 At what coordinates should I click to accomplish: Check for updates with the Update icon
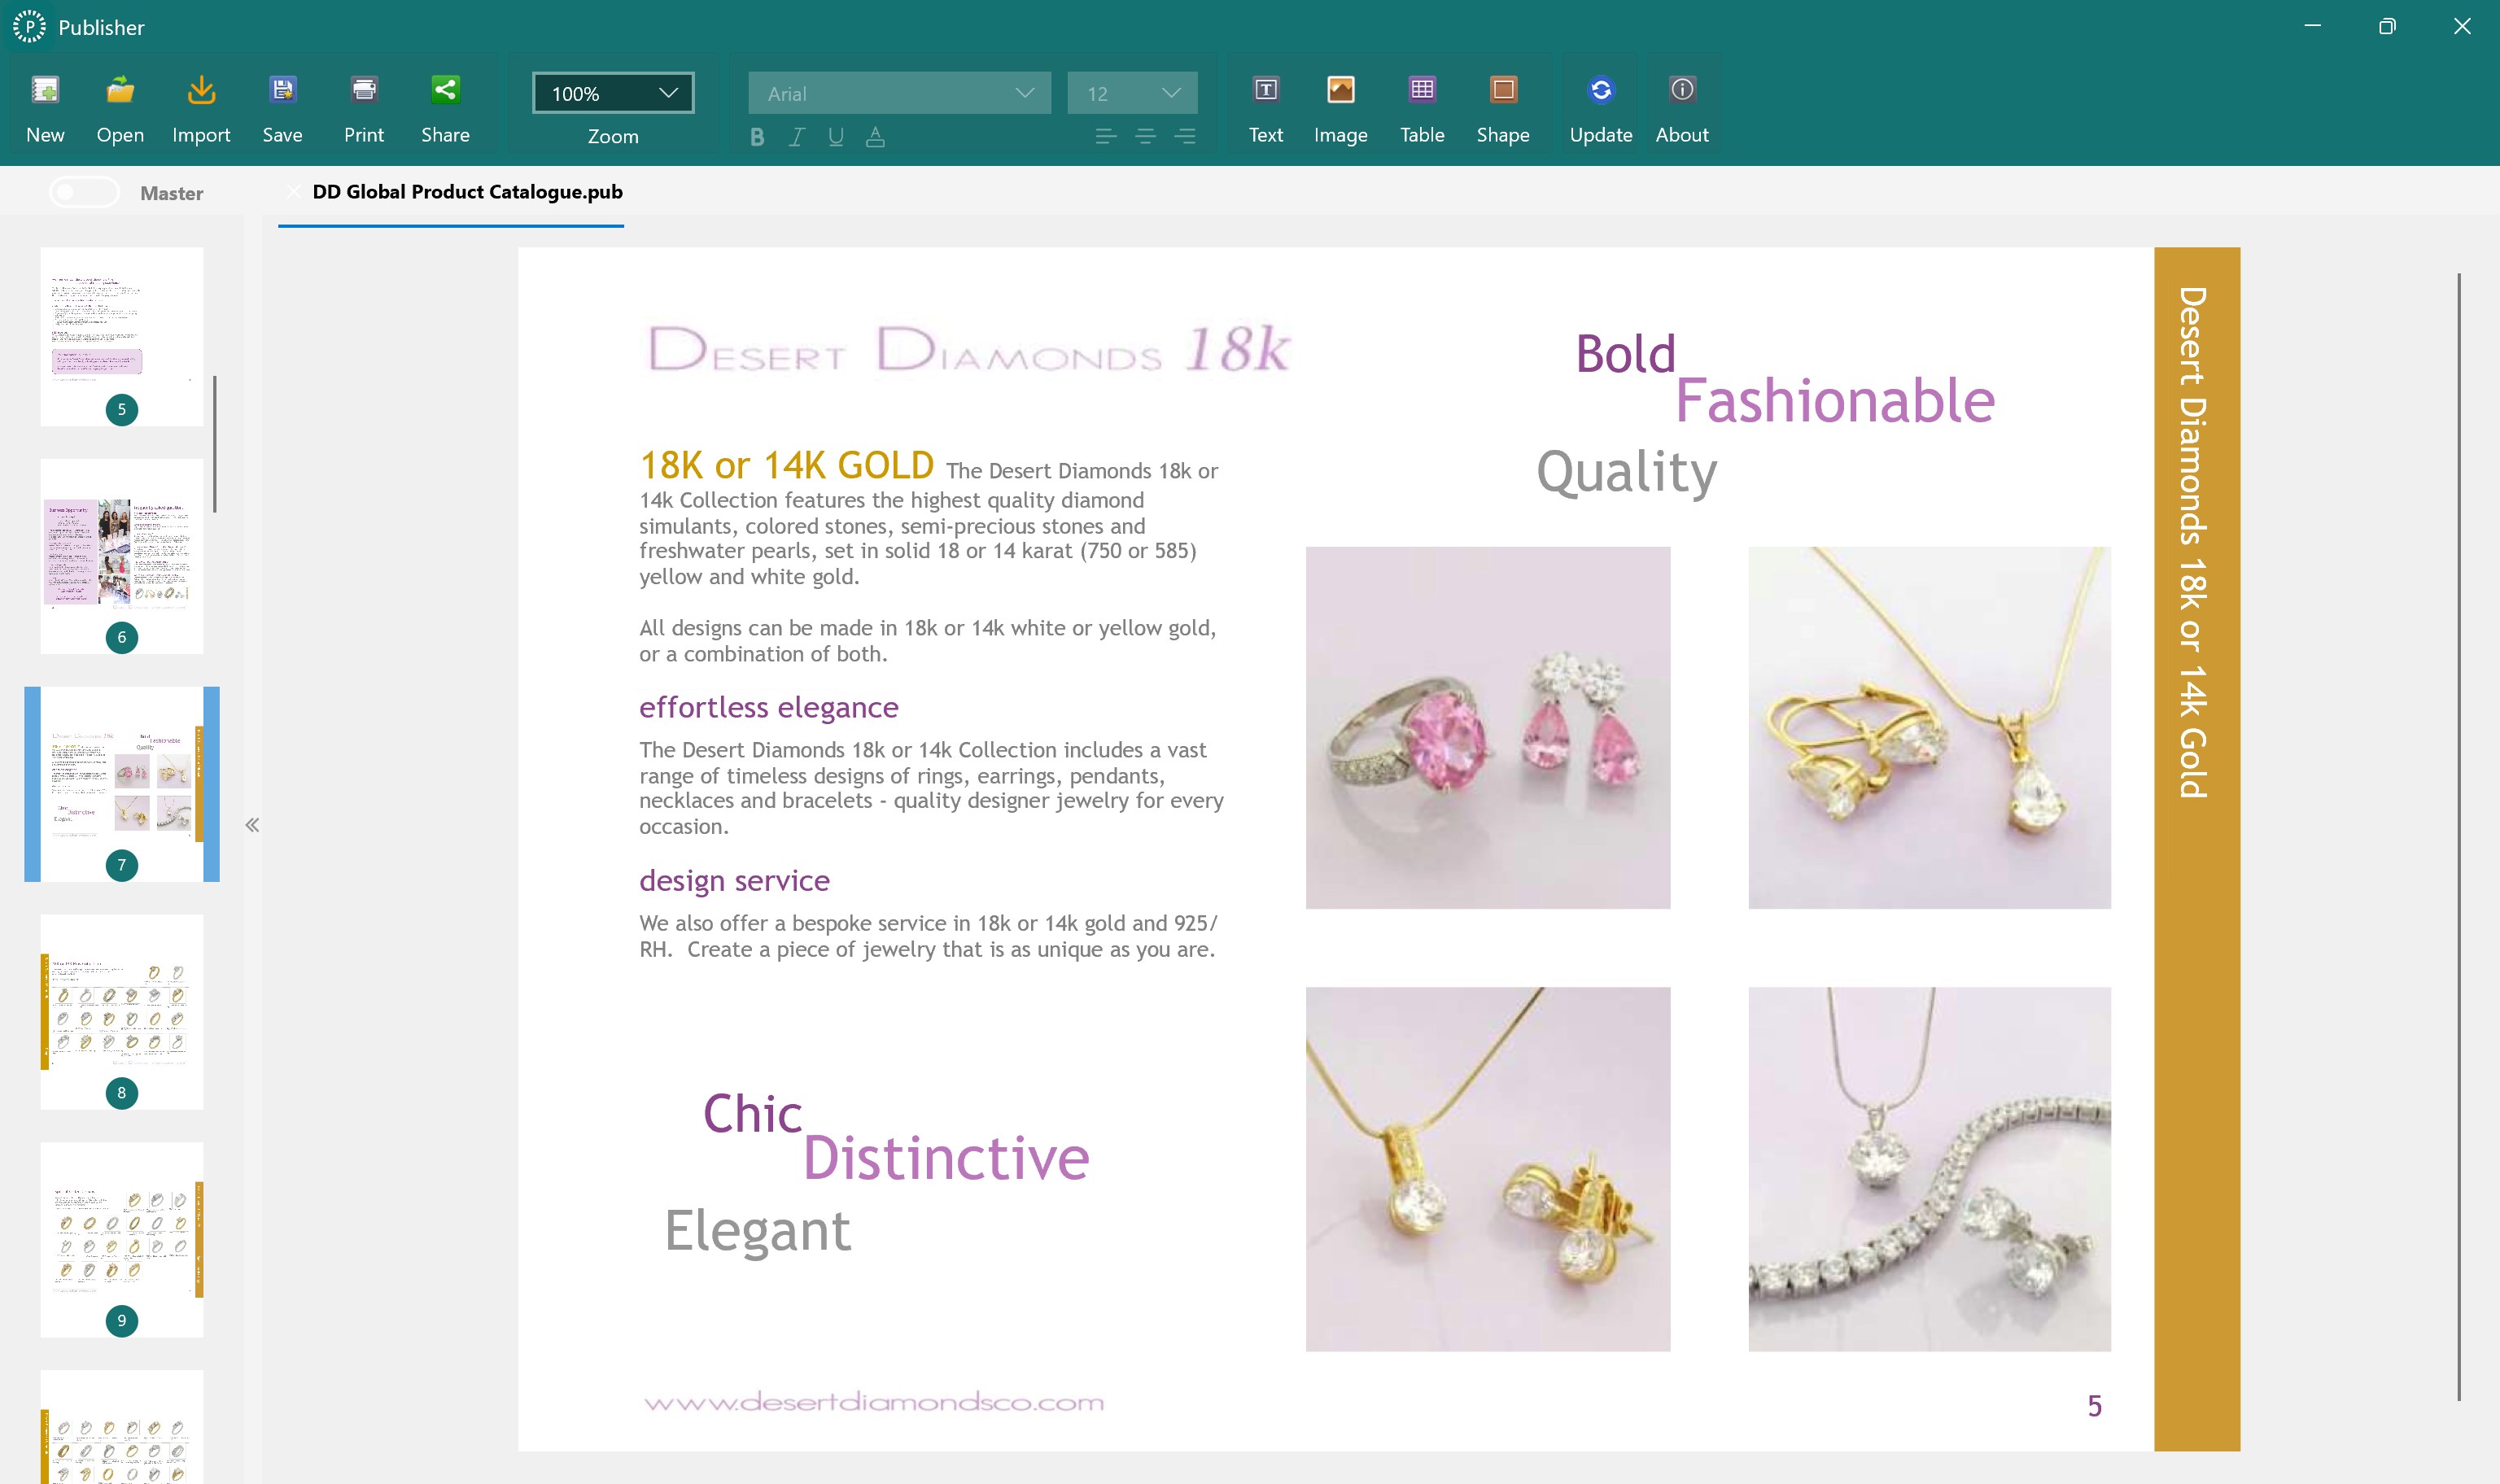click(1599, 105)
